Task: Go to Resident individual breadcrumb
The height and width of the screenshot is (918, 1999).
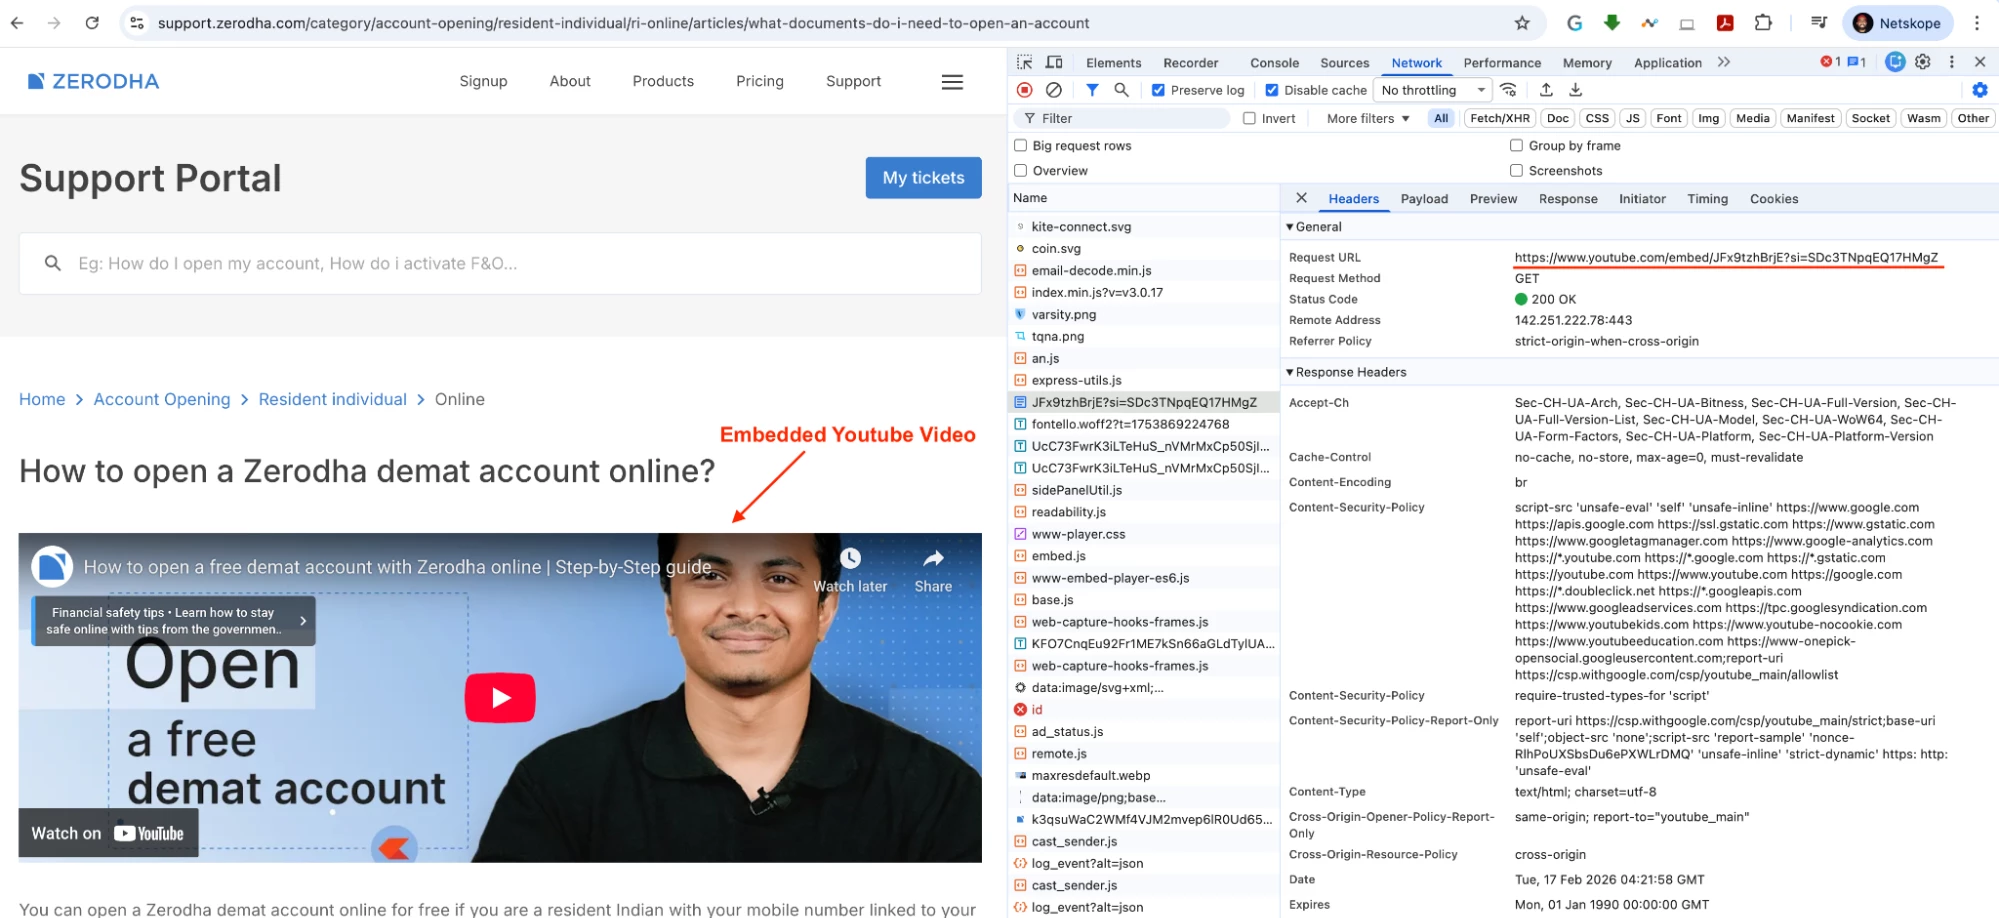Action: (332, 399)
